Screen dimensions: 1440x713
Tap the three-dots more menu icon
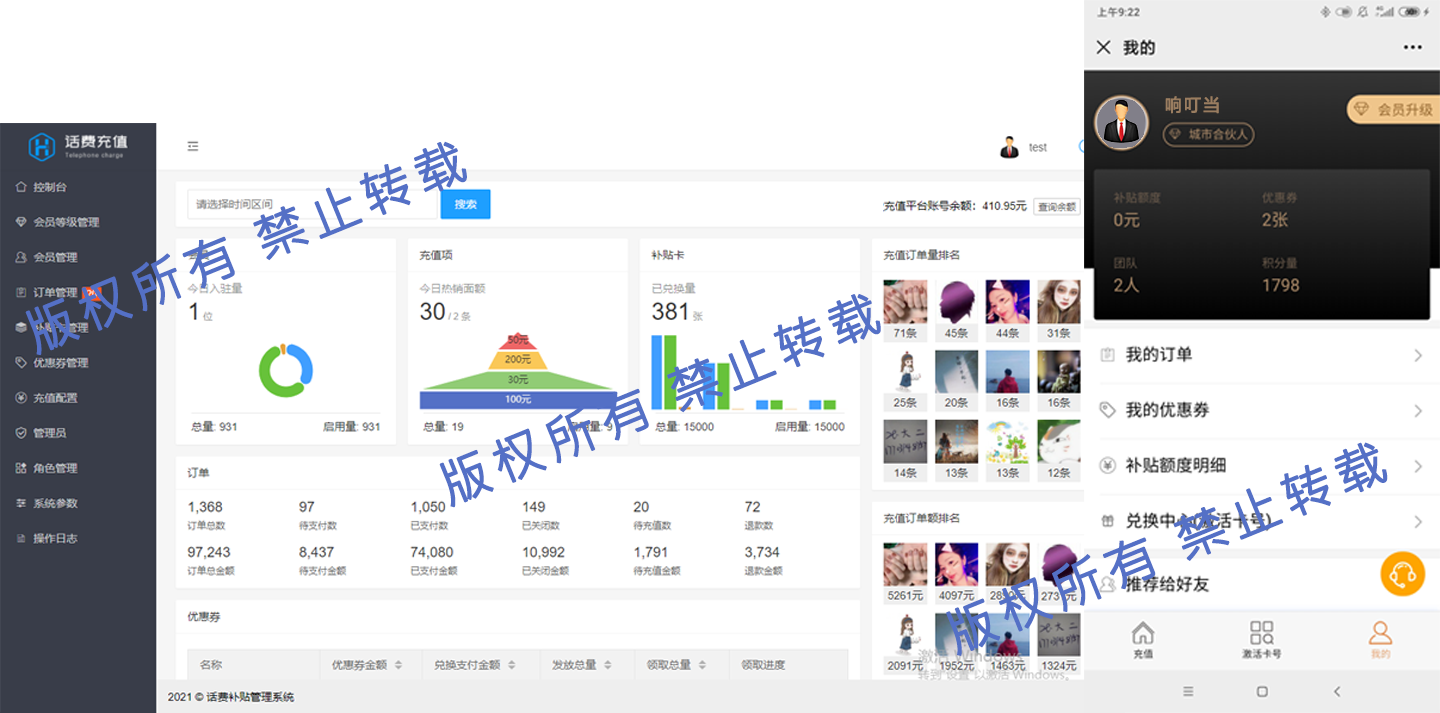pos(1412,47)
